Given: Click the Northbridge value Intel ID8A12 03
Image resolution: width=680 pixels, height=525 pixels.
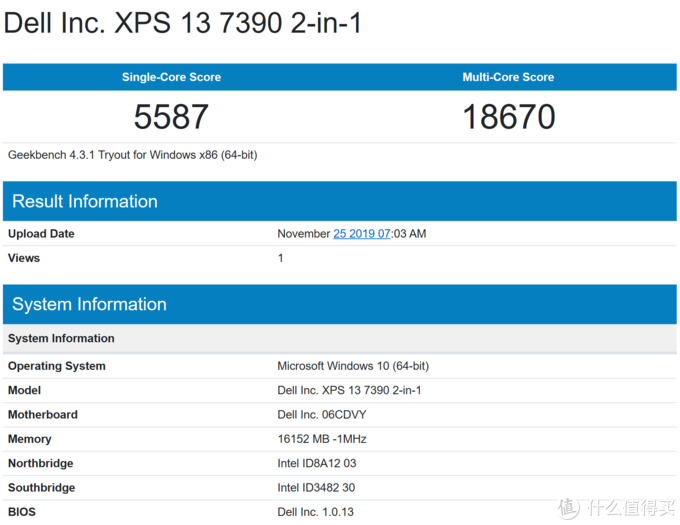Looking at the screenshot, I should (x=317, y=463).
